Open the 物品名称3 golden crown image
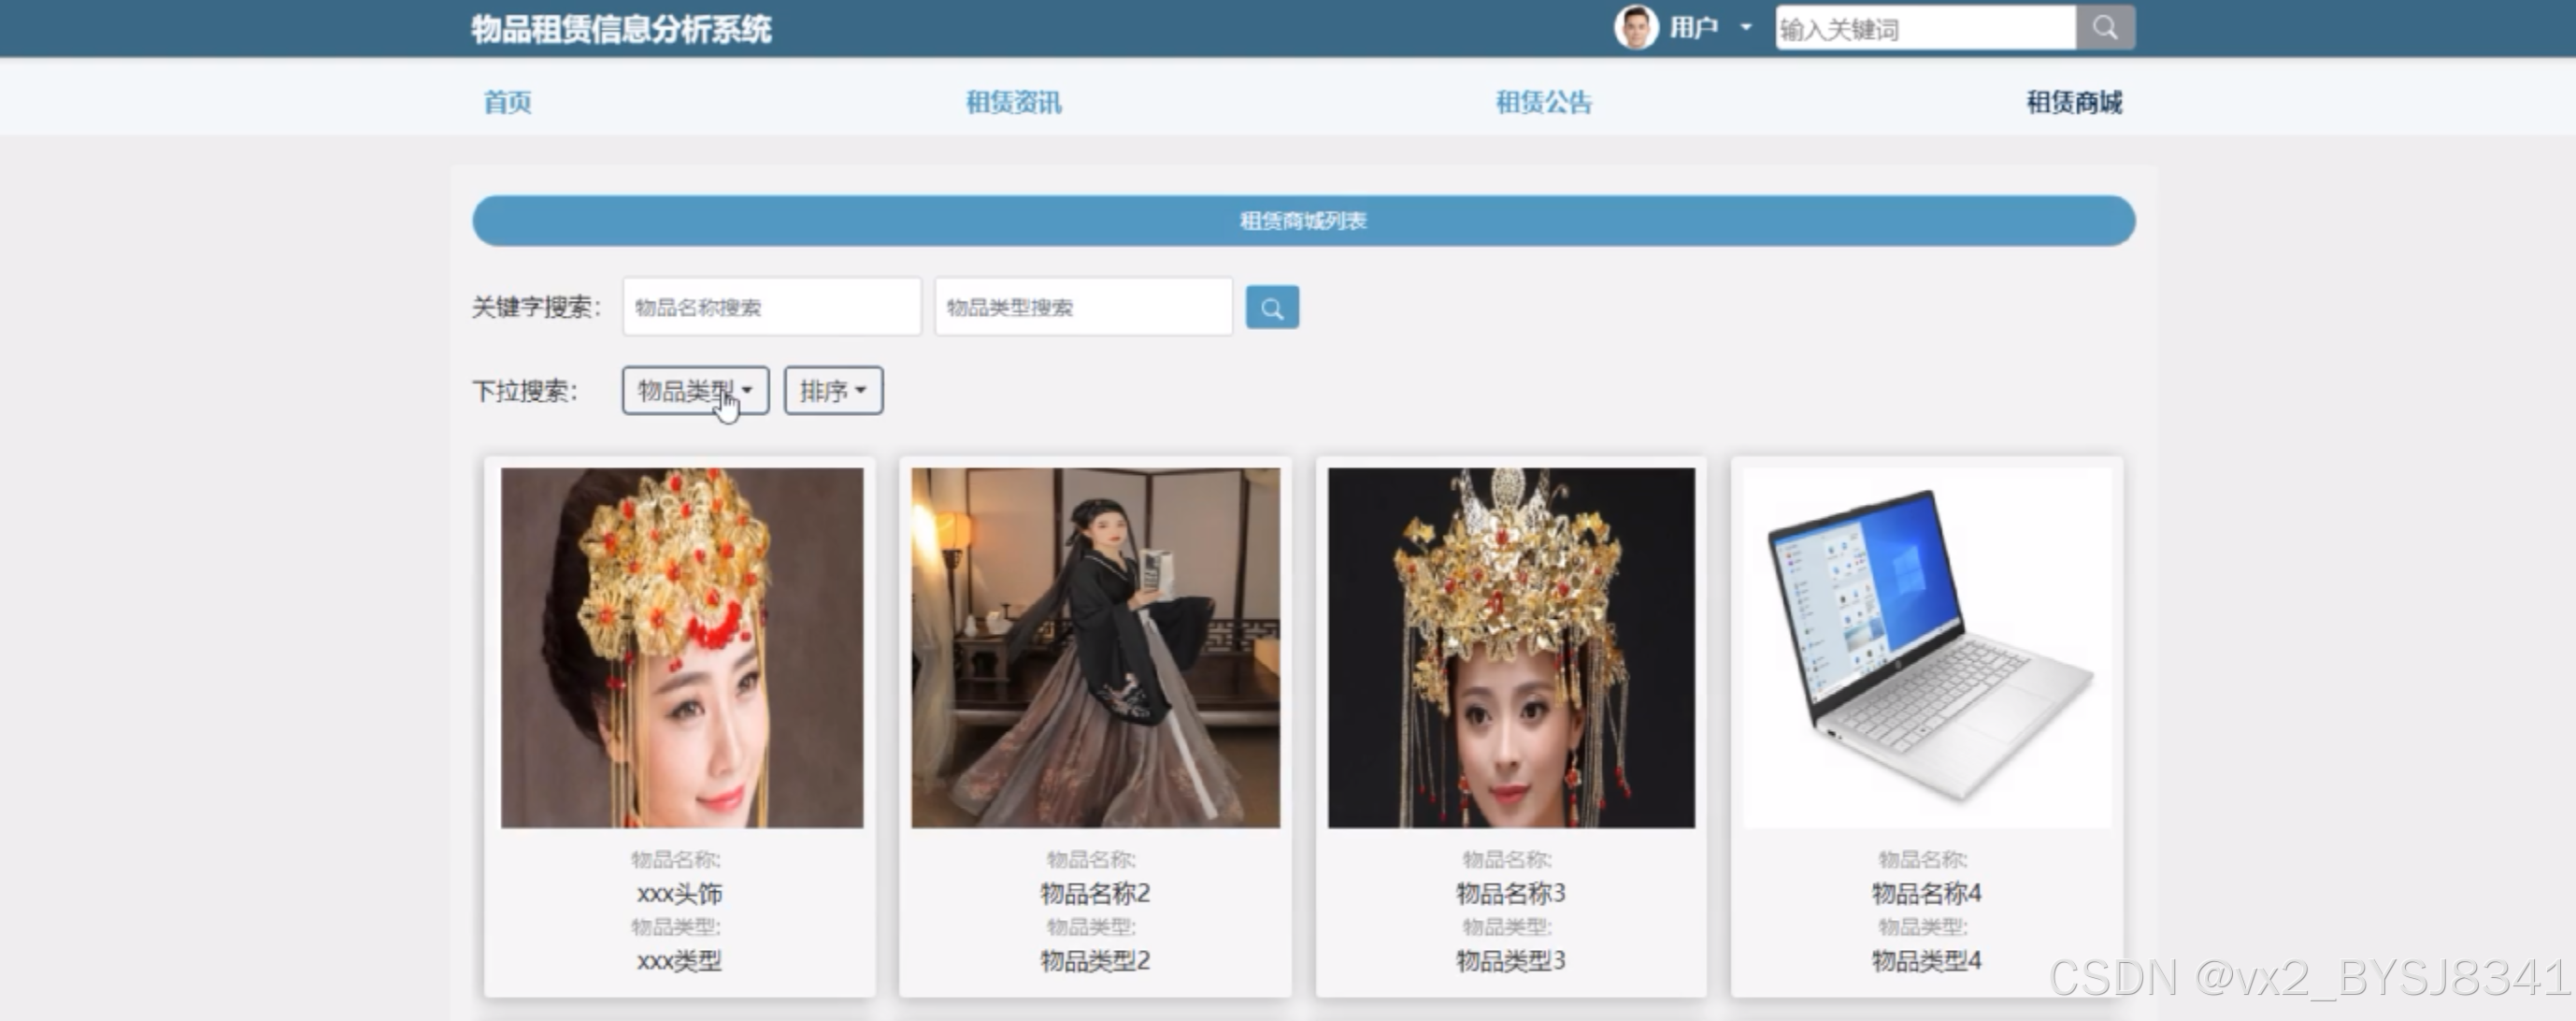Image resolution: width=2576 pixels, height=1021 pixels. [1511, 648]
